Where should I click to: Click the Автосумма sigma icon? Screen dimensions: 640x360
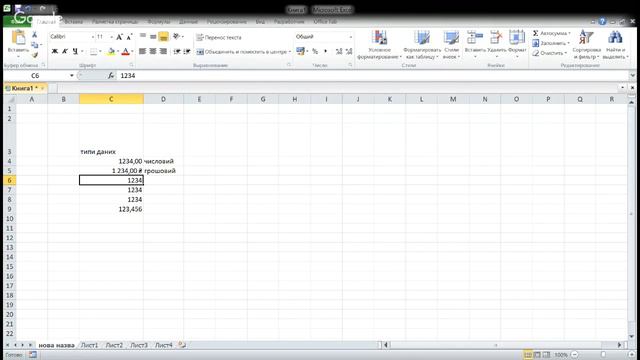[536, 33]
